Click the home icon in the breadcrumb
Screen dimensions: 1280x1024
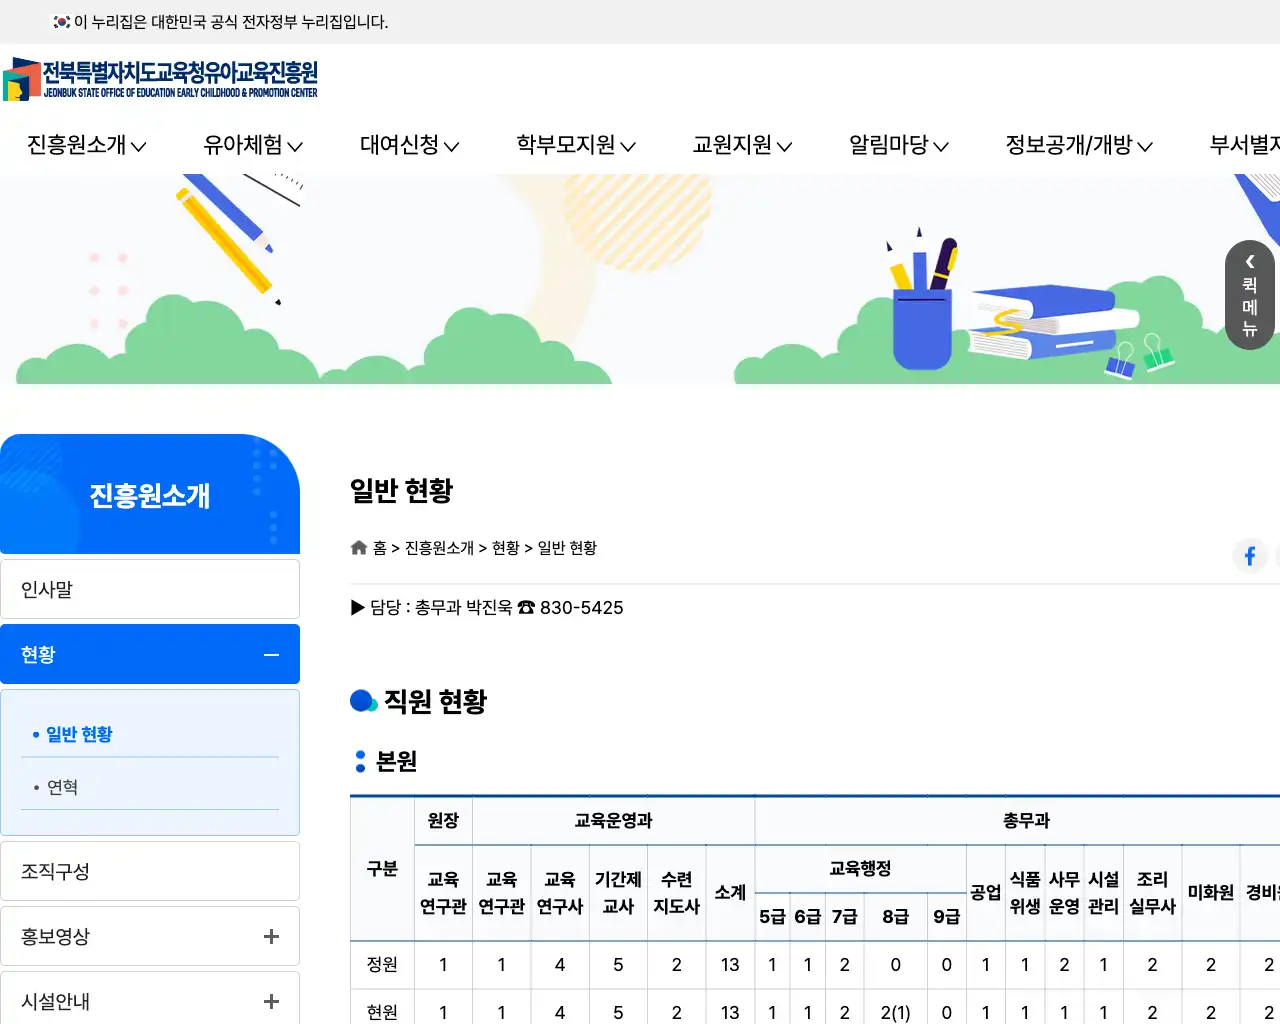[359, 547]
